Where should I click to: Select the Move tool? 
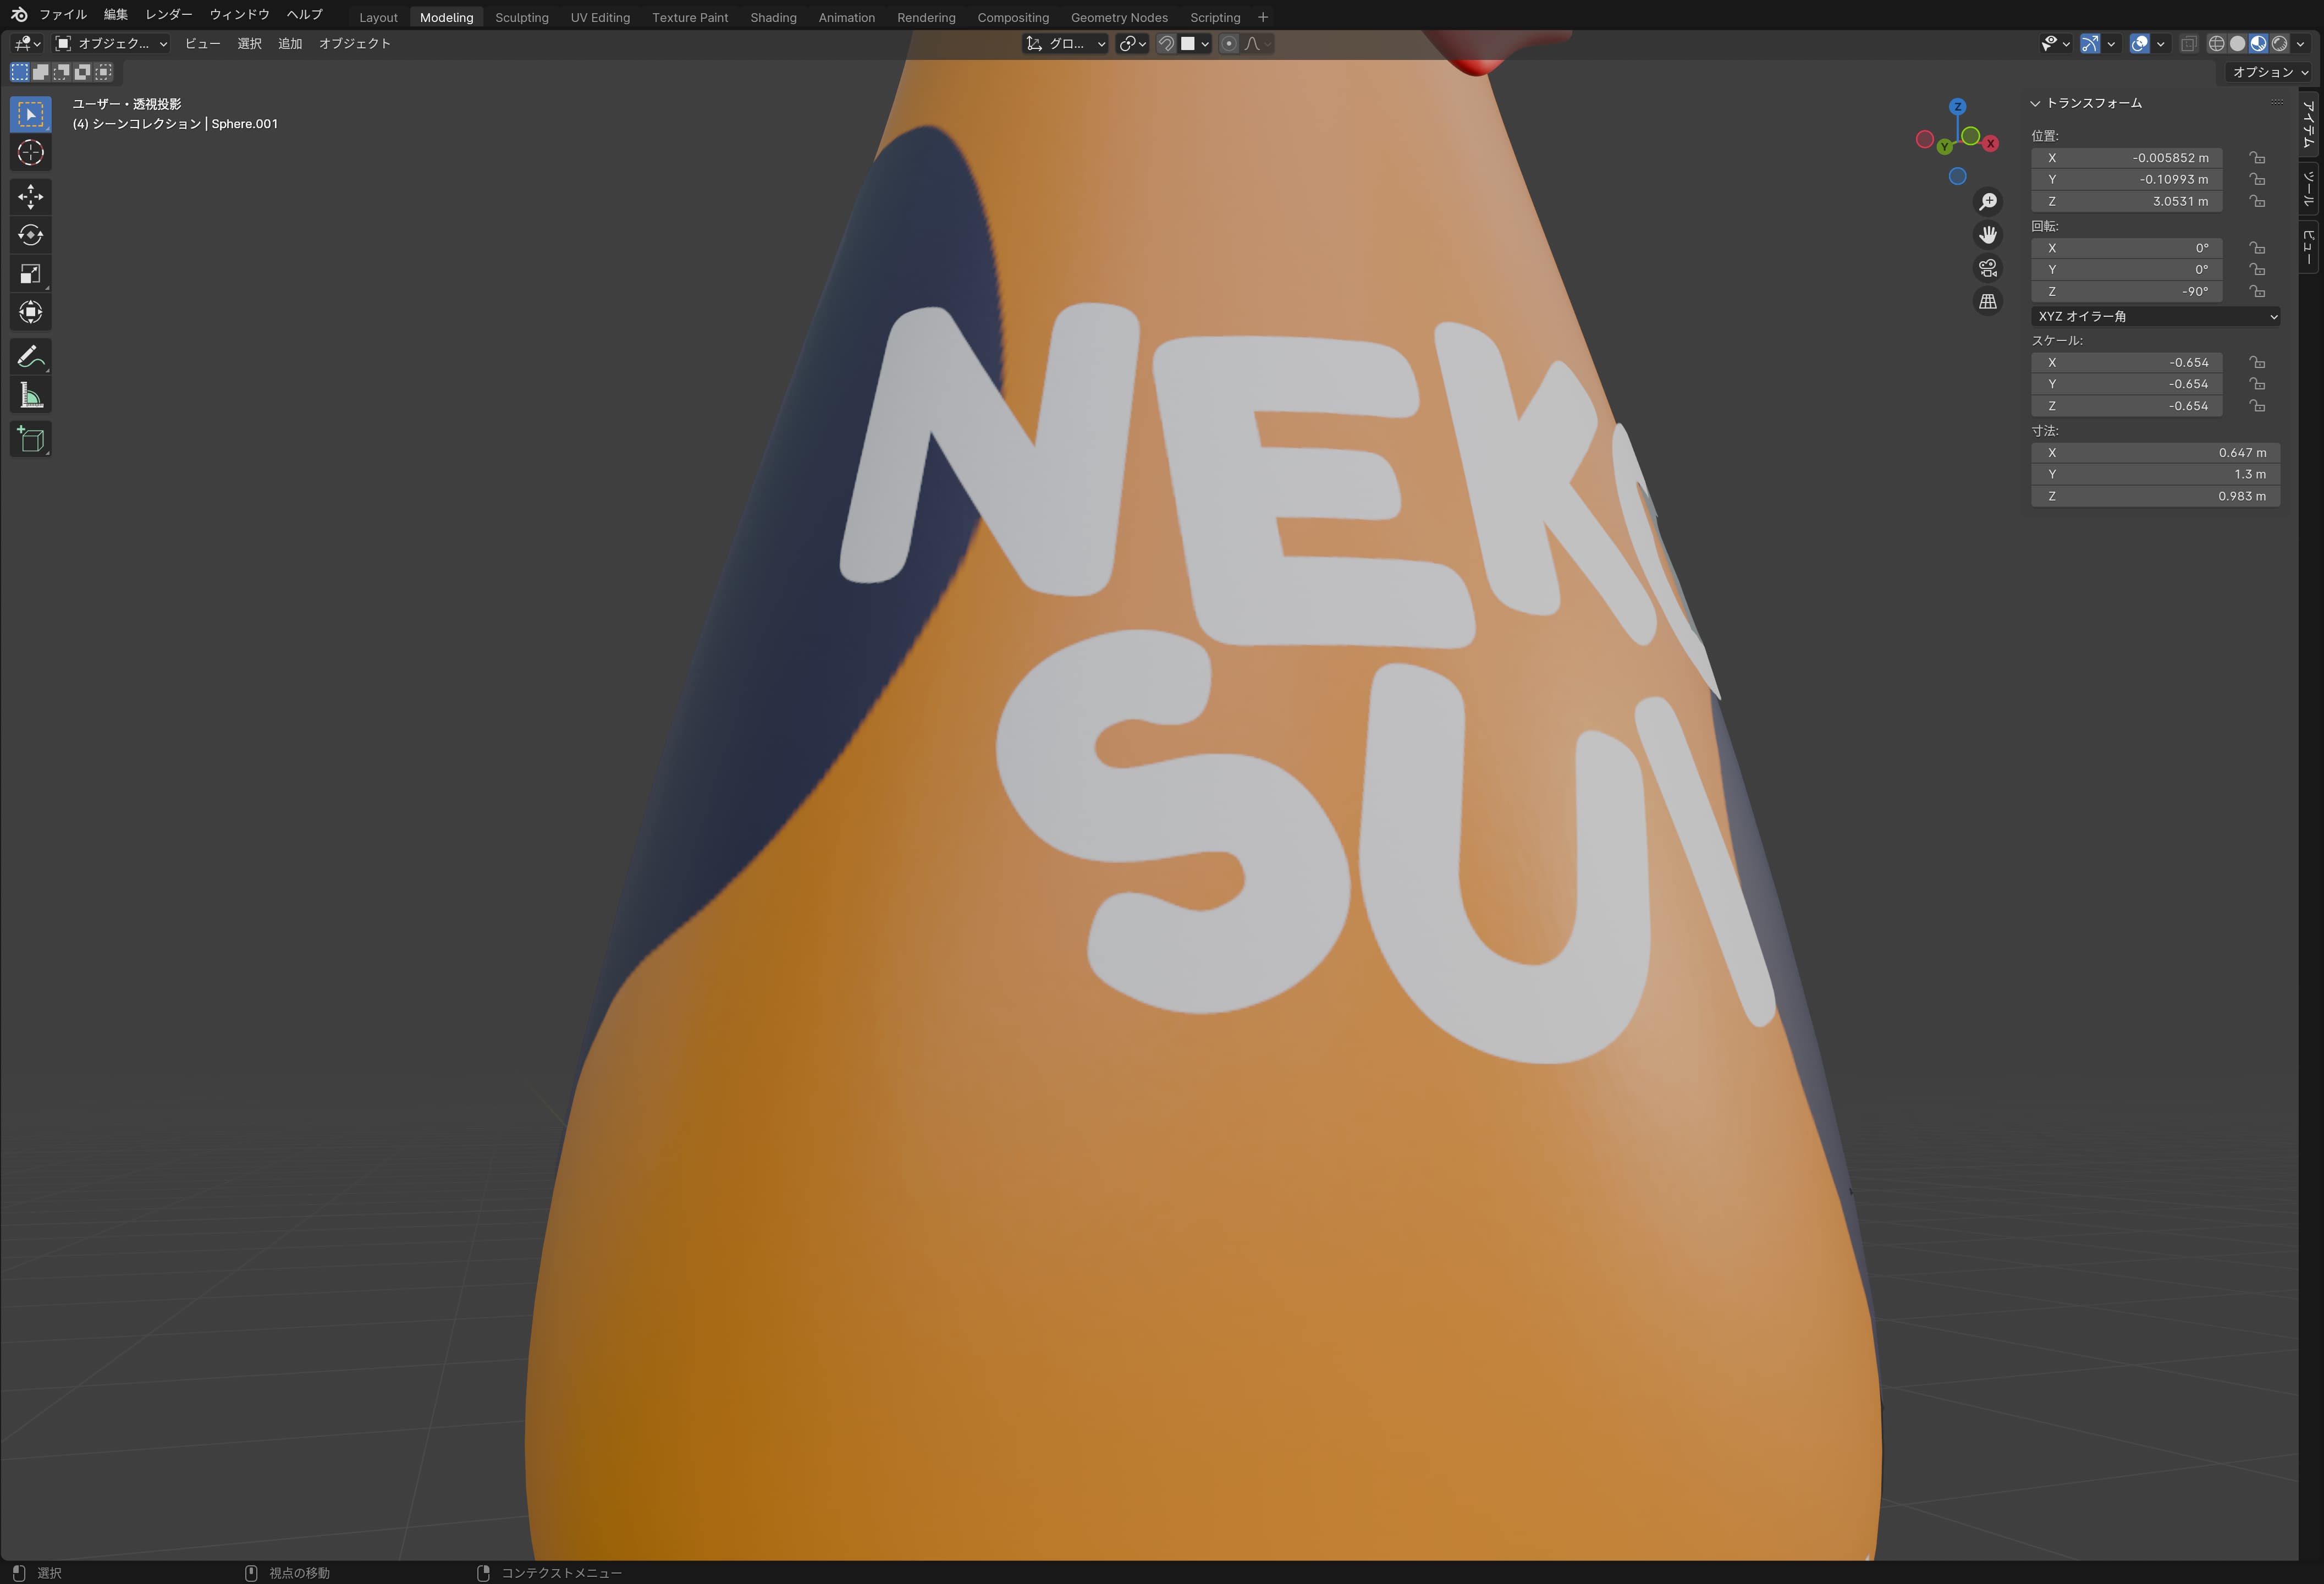(30, 197)
